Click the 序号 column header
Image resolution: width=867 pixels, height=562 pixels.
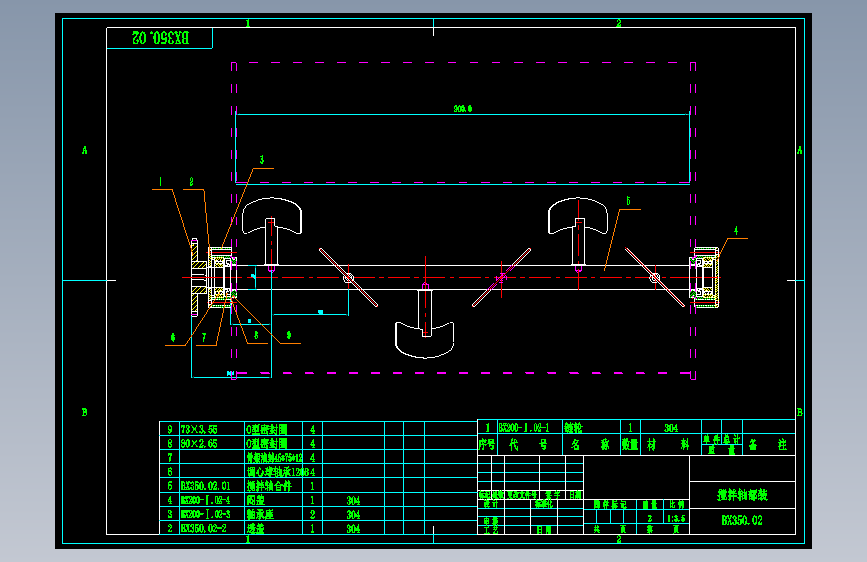click(x=487, y=444)
